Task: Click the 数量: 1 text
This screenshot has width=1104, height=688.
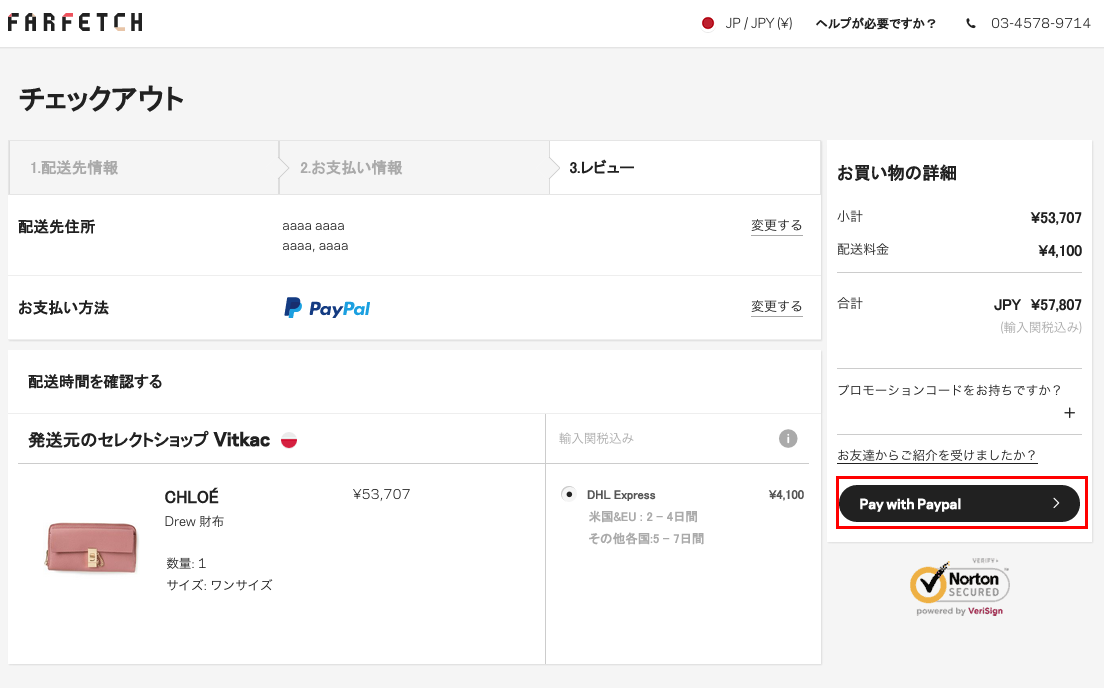Action: point(186,563)
